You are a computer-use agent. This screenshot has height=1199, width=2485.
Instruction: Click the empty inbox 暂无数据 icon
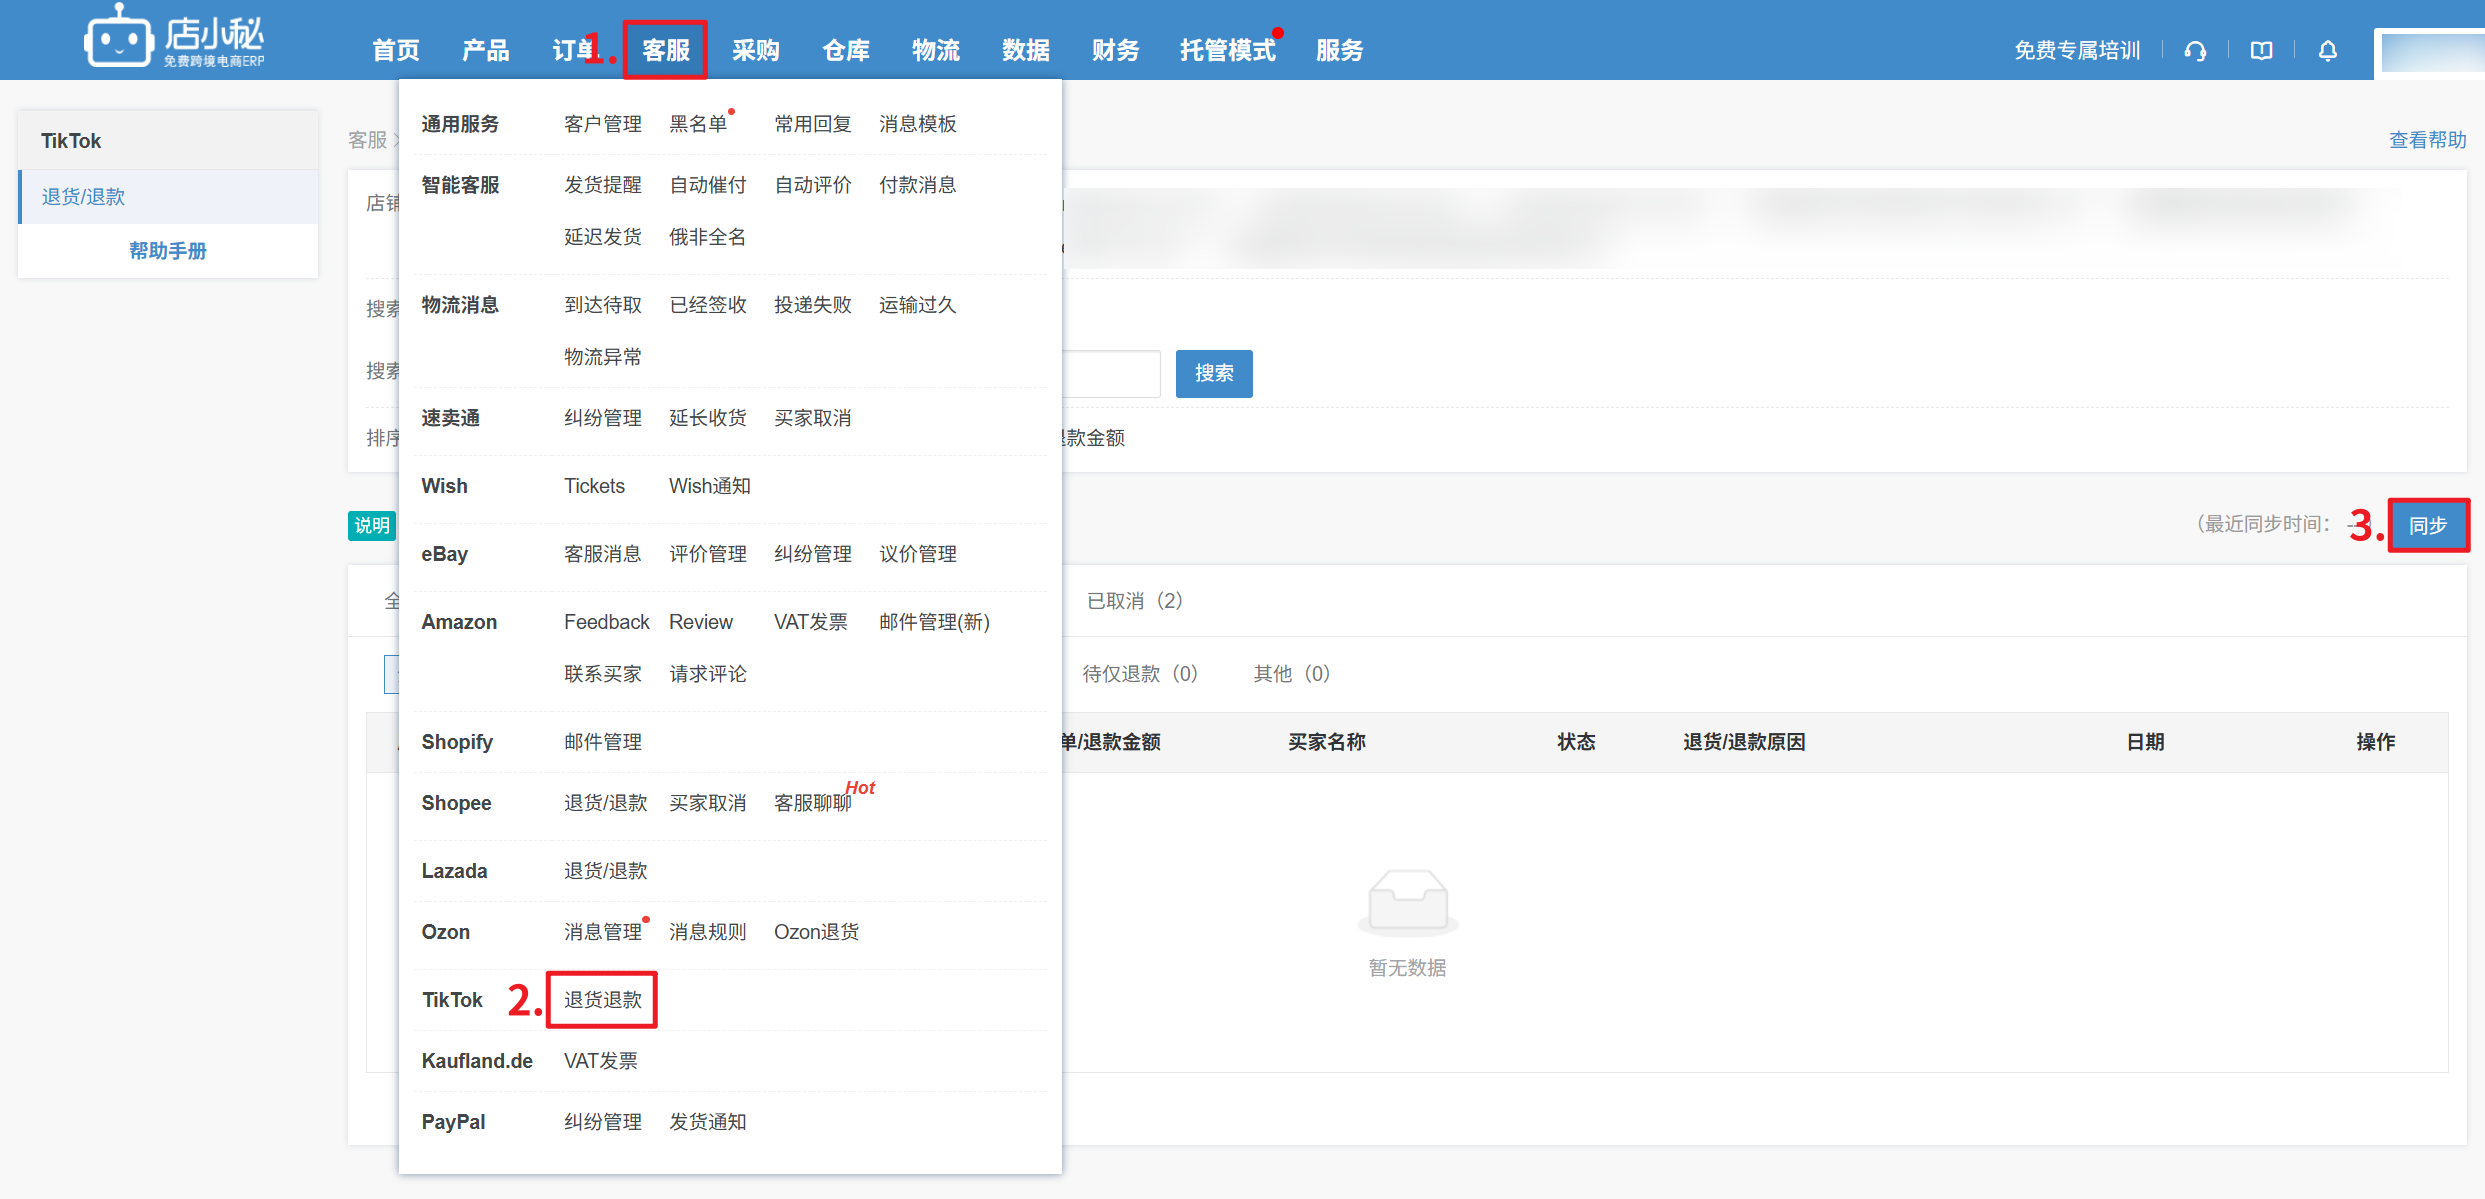[x=1407, y=900]
